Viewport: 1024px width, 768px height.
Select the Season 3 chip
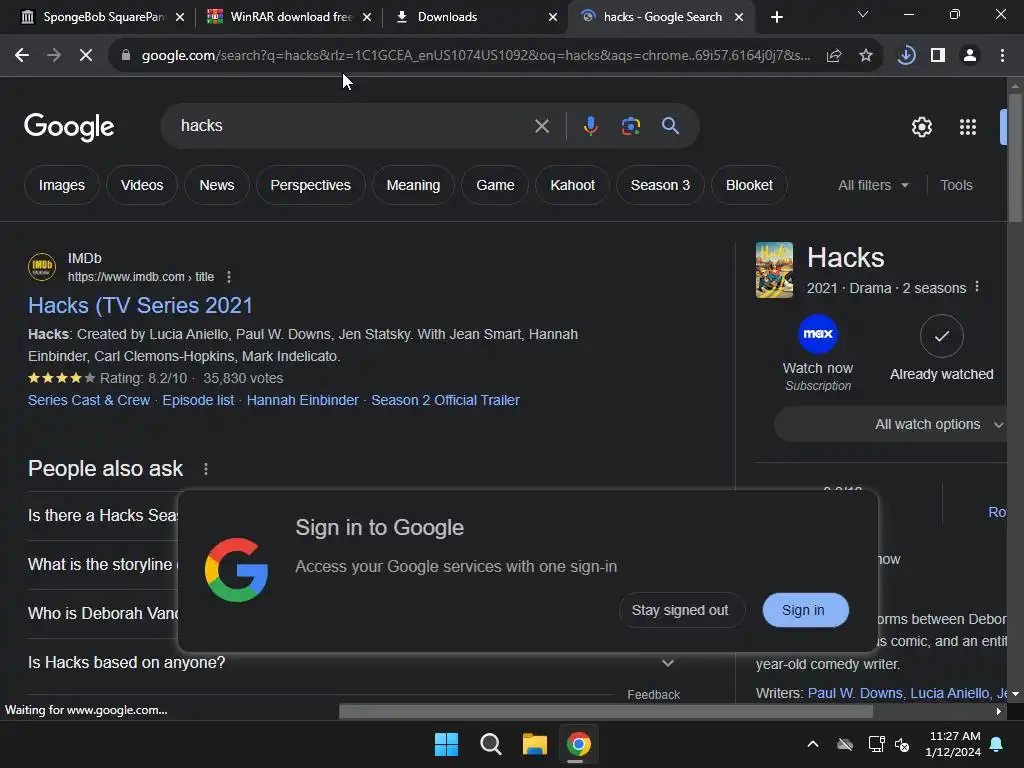point(660,185)
